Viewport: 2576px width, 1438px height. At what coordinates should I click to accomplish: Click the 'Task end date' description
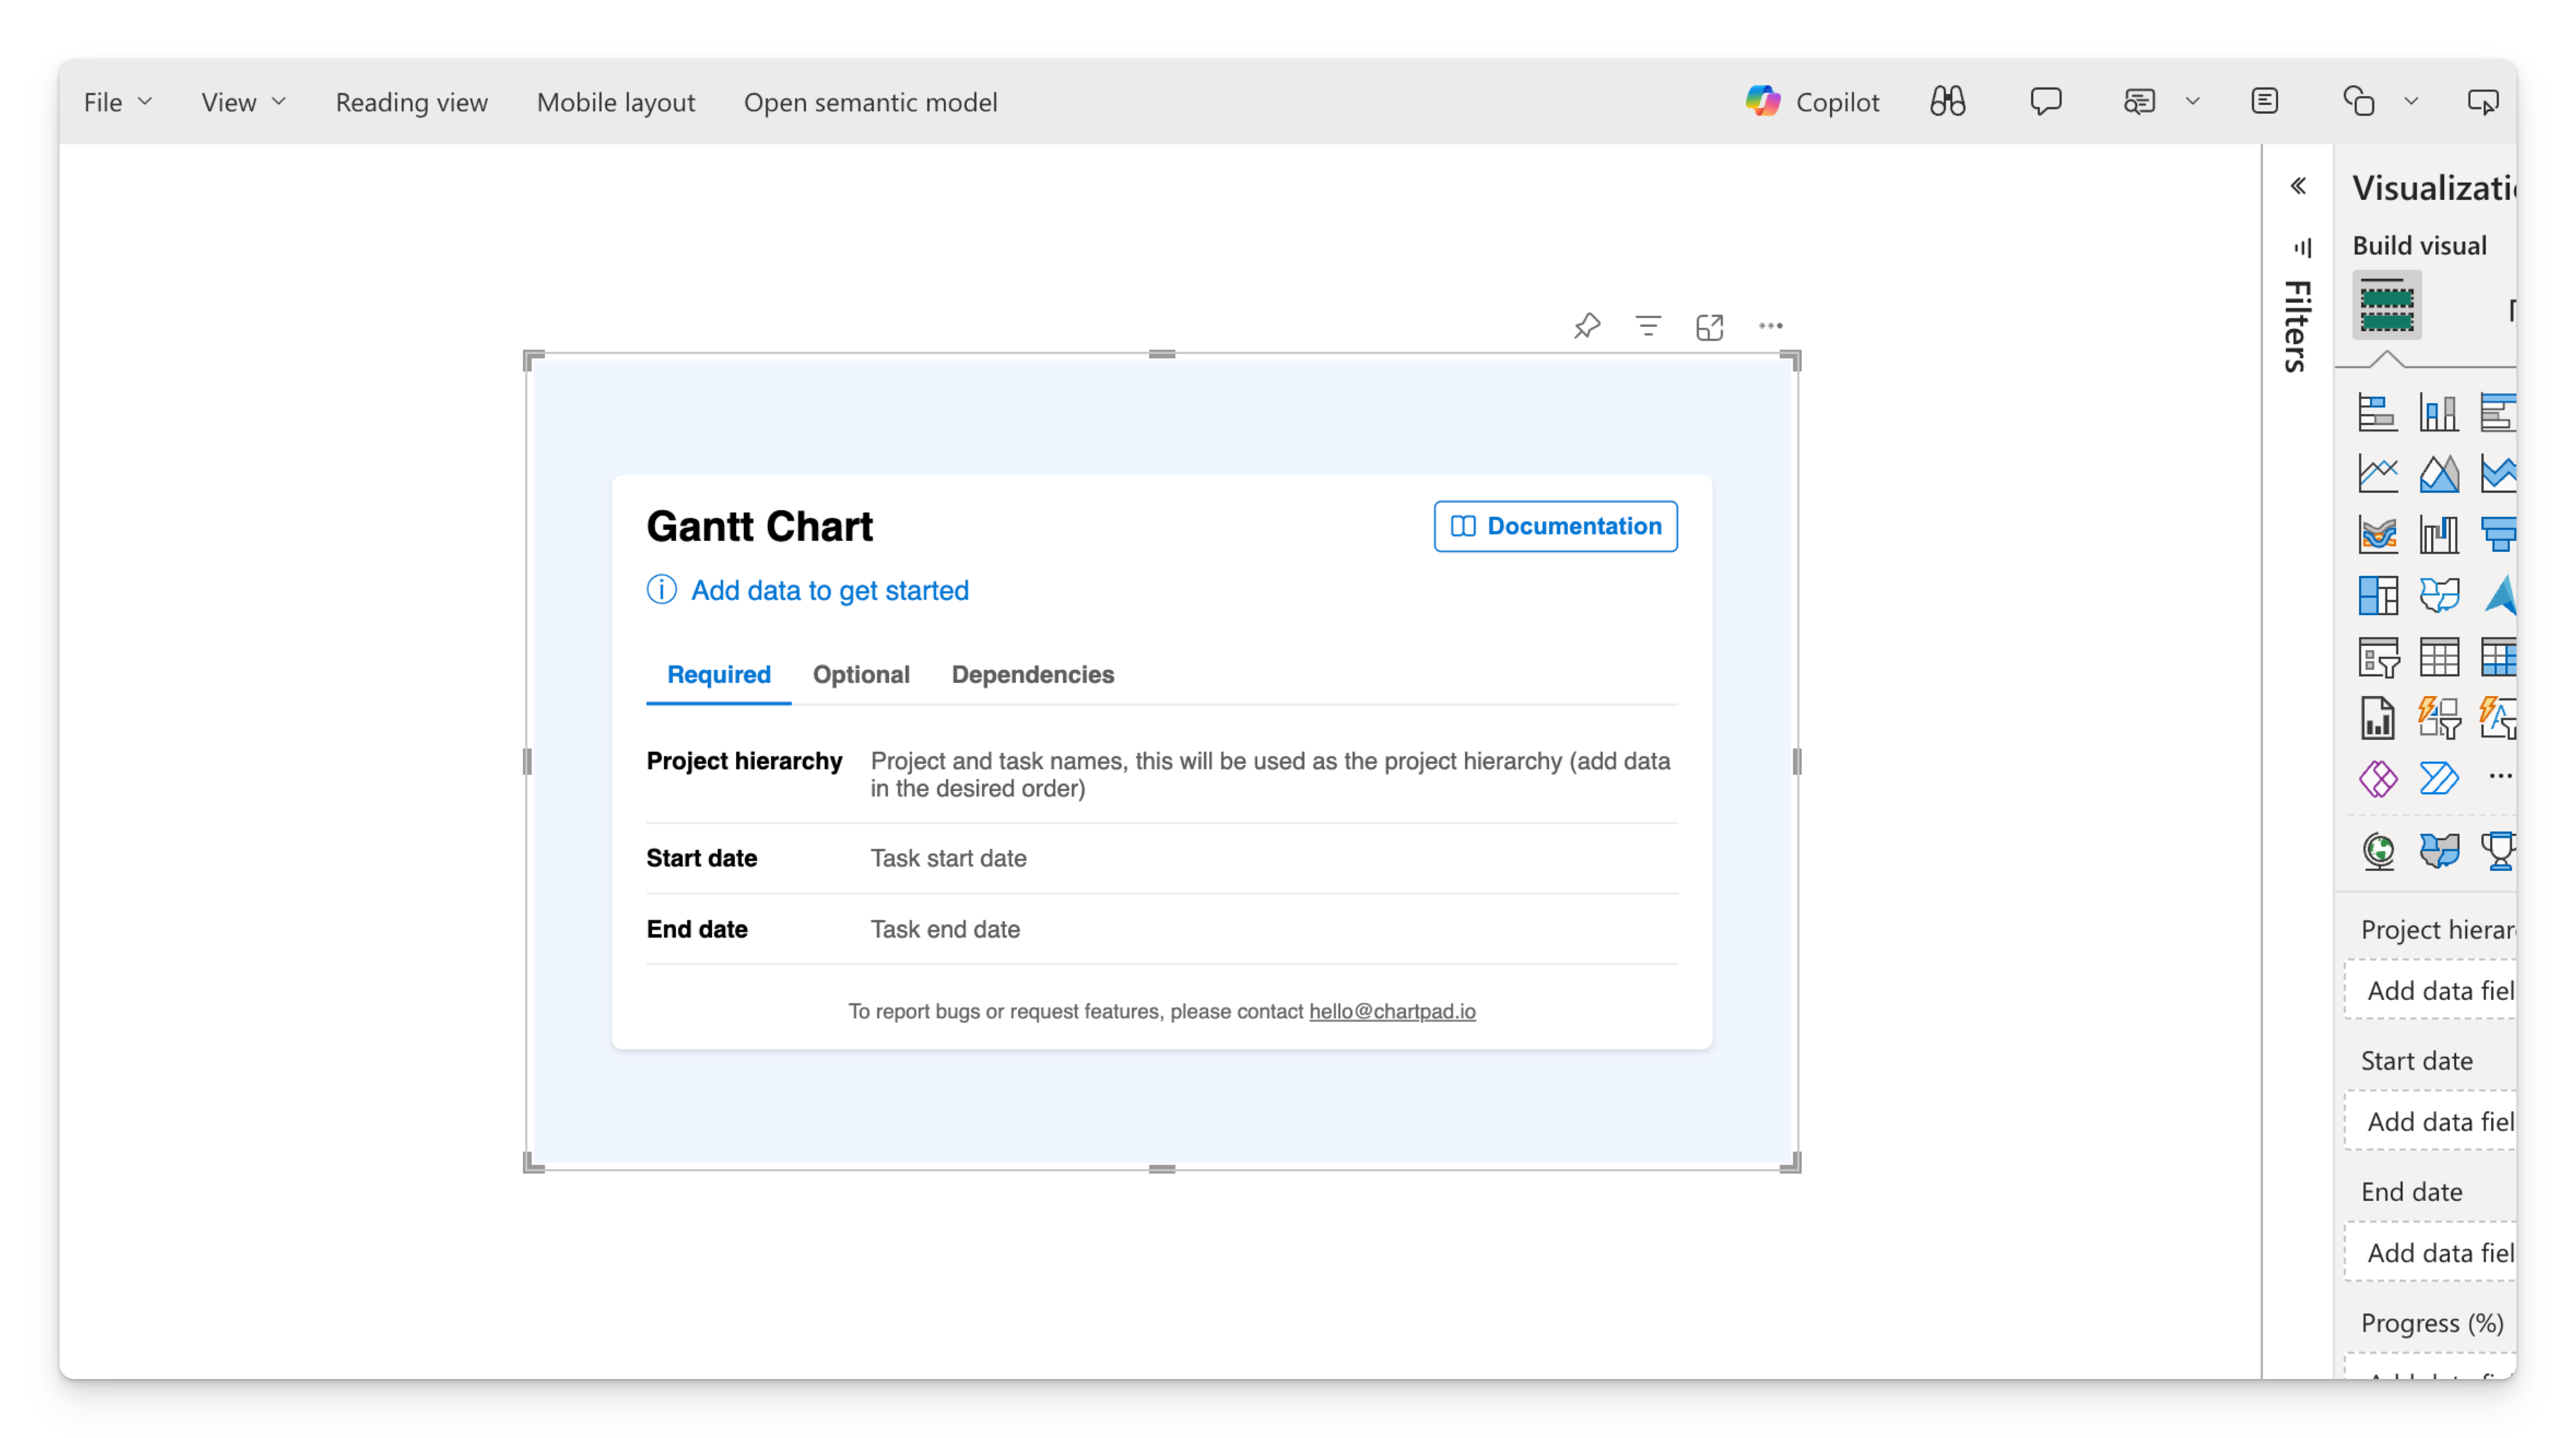945,929
